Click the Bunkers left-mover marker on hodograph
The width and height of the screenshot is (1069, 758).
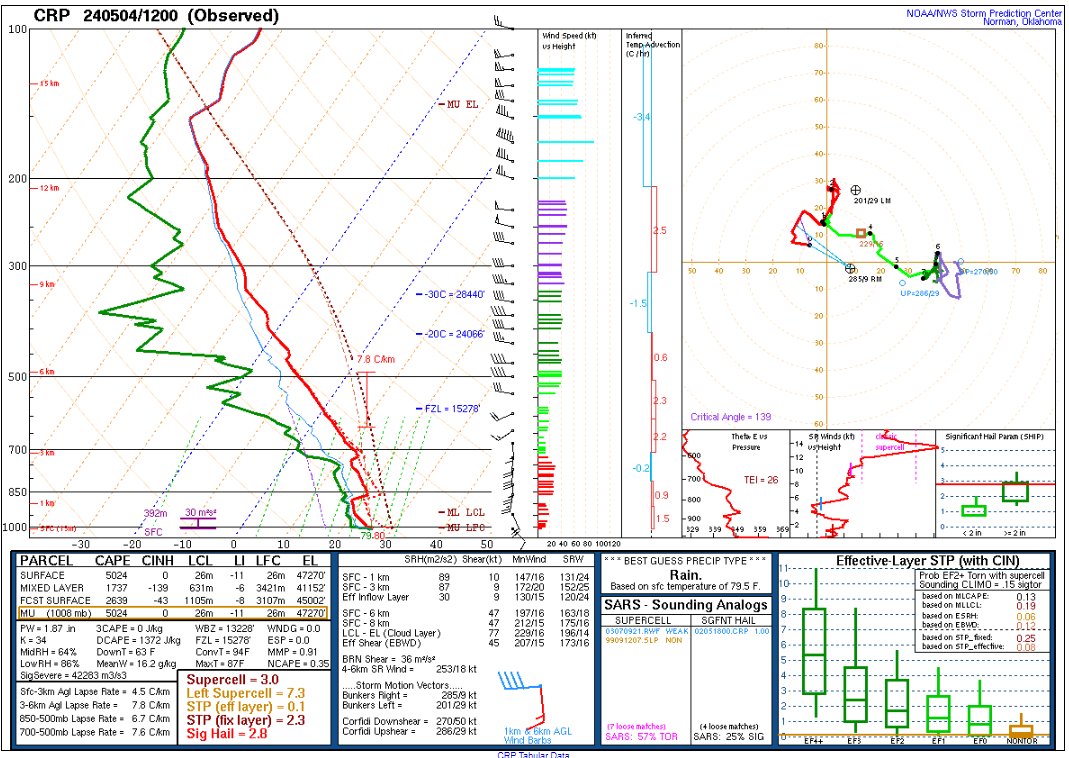coord(856,190)
